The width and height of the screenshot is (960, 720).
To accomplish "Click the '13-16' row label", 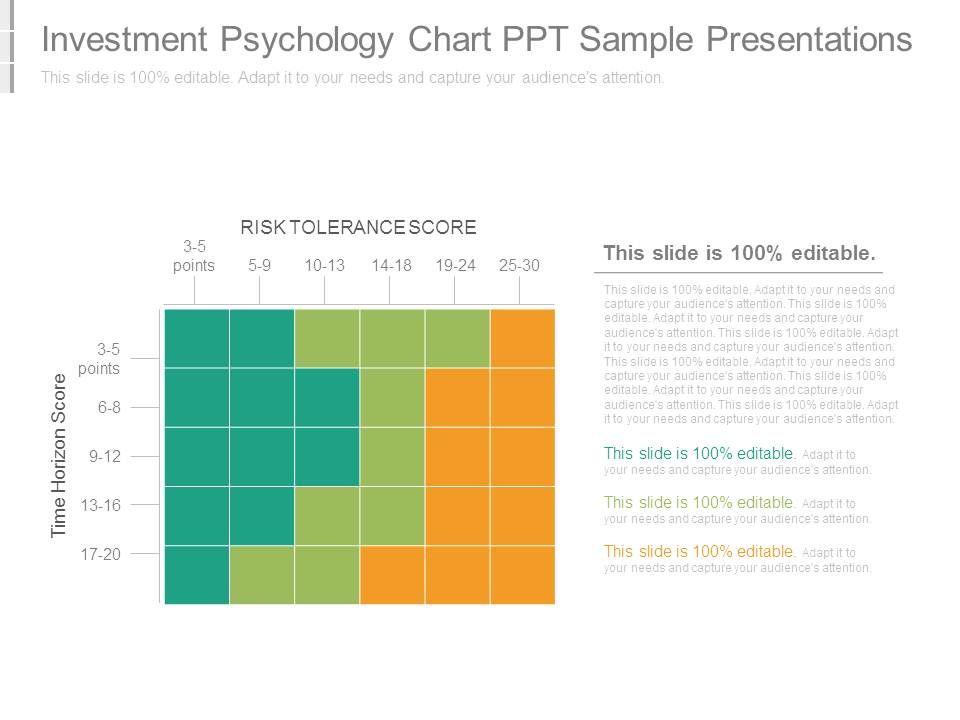I will click(101, 505).
